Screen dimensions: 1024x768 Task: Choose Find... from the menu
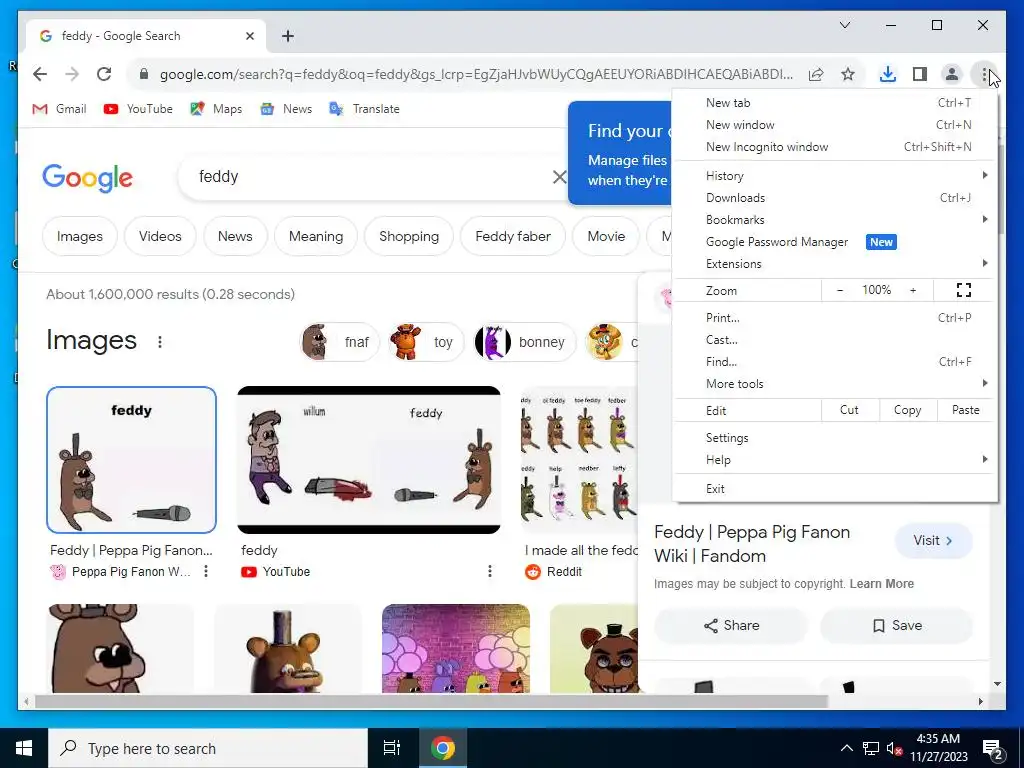[835, 362]
